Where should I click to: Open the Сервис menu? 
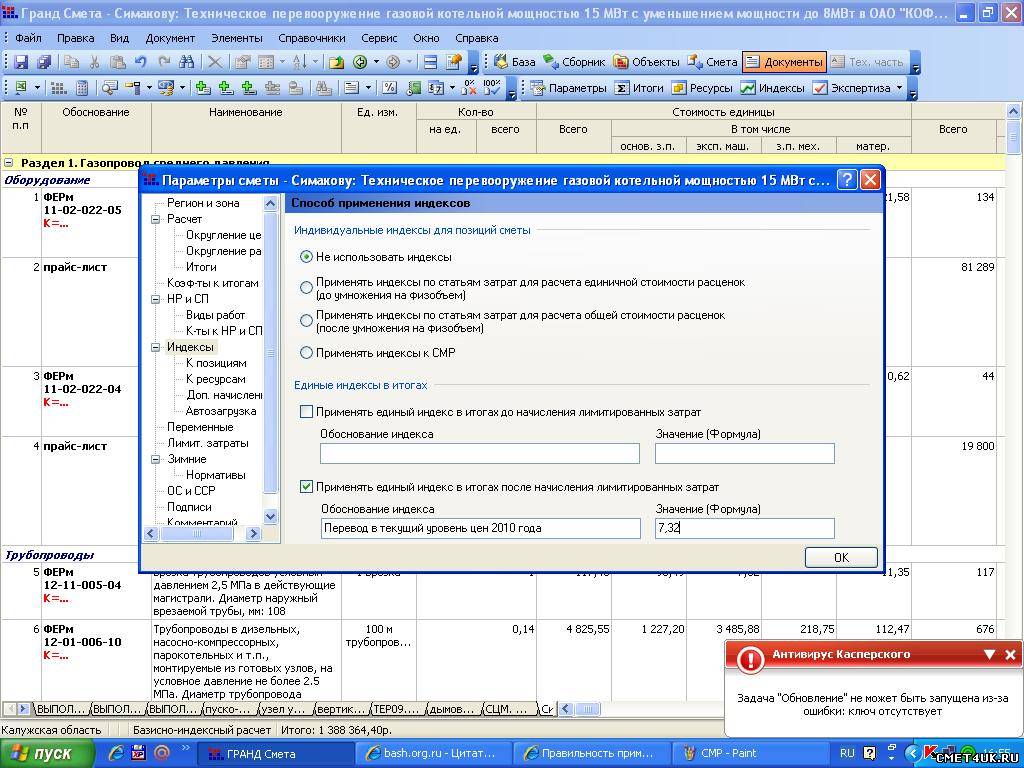379,38
